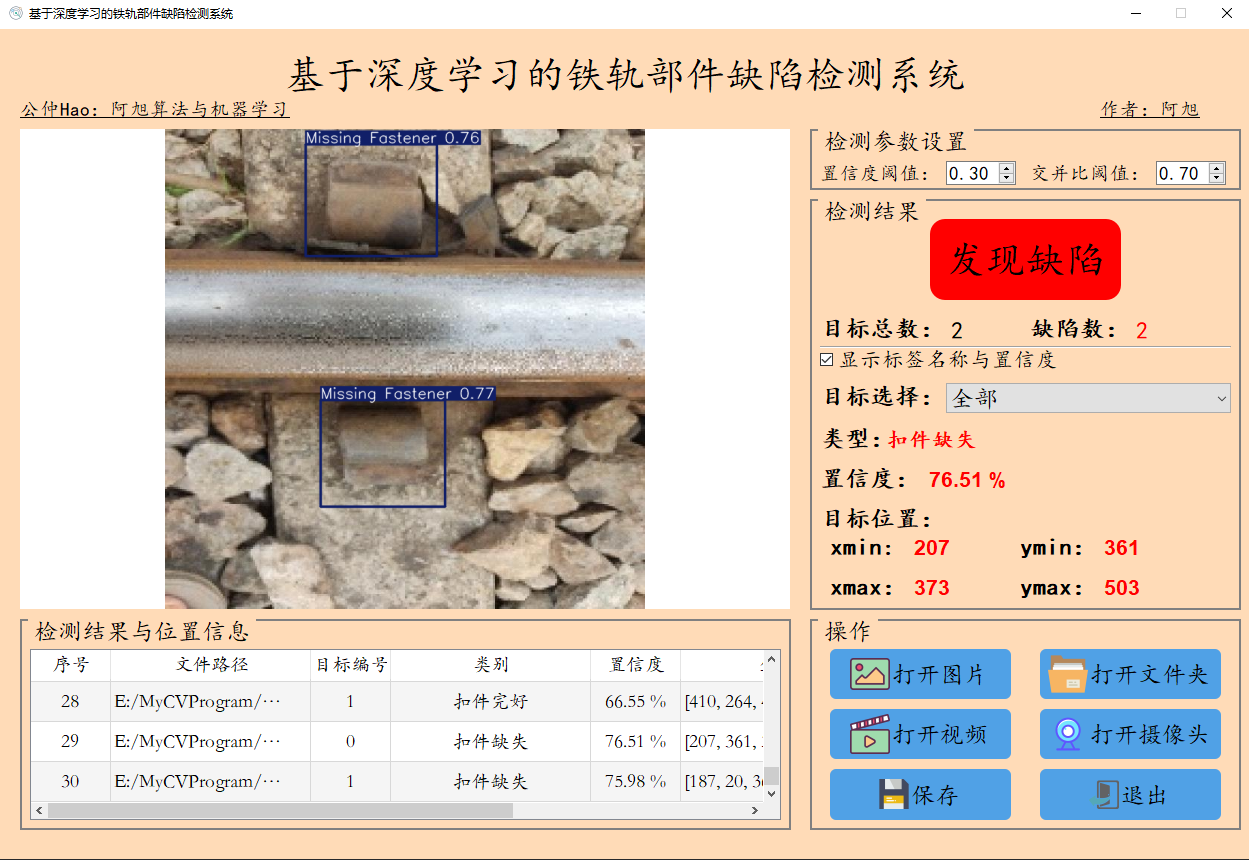Click the 66.55 % confidence cell

[x=636, y=702]
